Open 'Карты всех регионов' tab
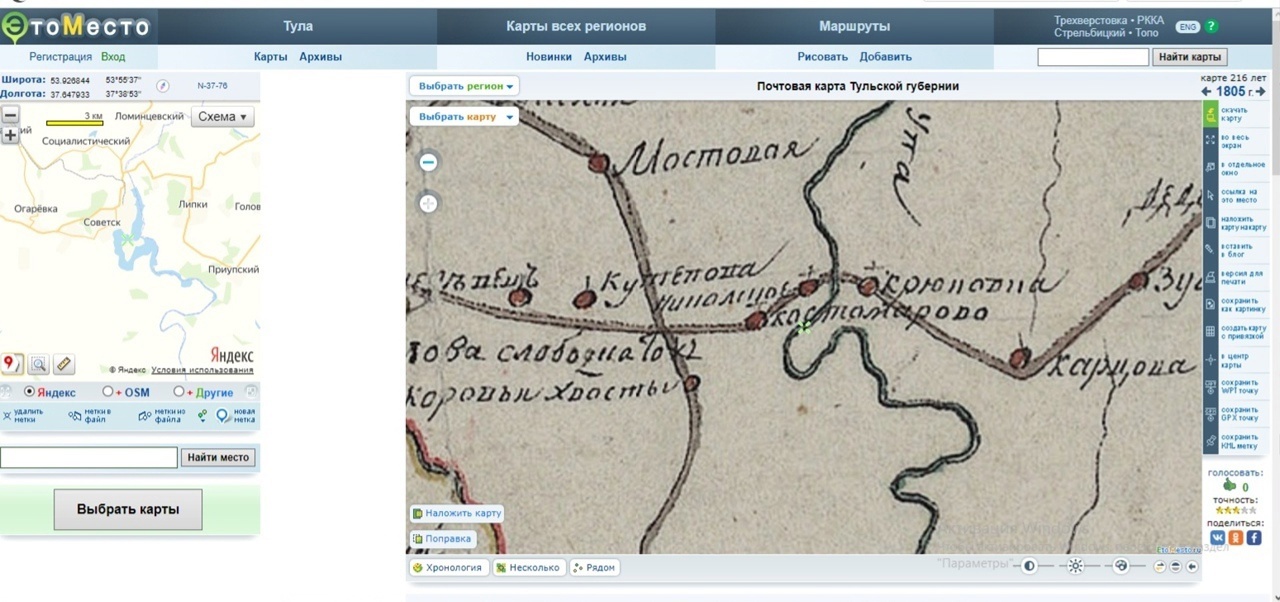 pyautogui.click(x=576, y=26)
